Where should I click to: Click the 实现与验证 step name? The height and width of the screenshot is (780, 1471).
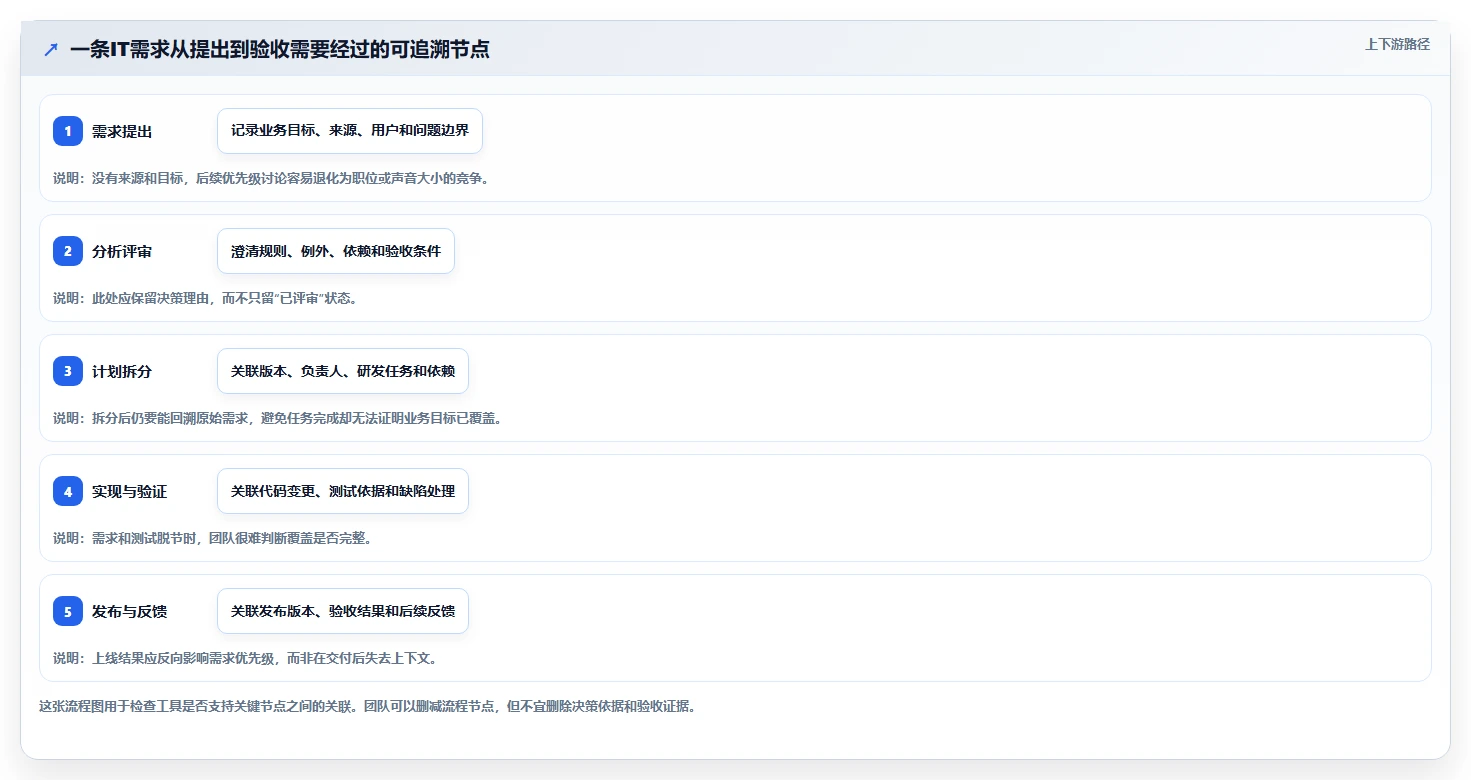point(129,491)
